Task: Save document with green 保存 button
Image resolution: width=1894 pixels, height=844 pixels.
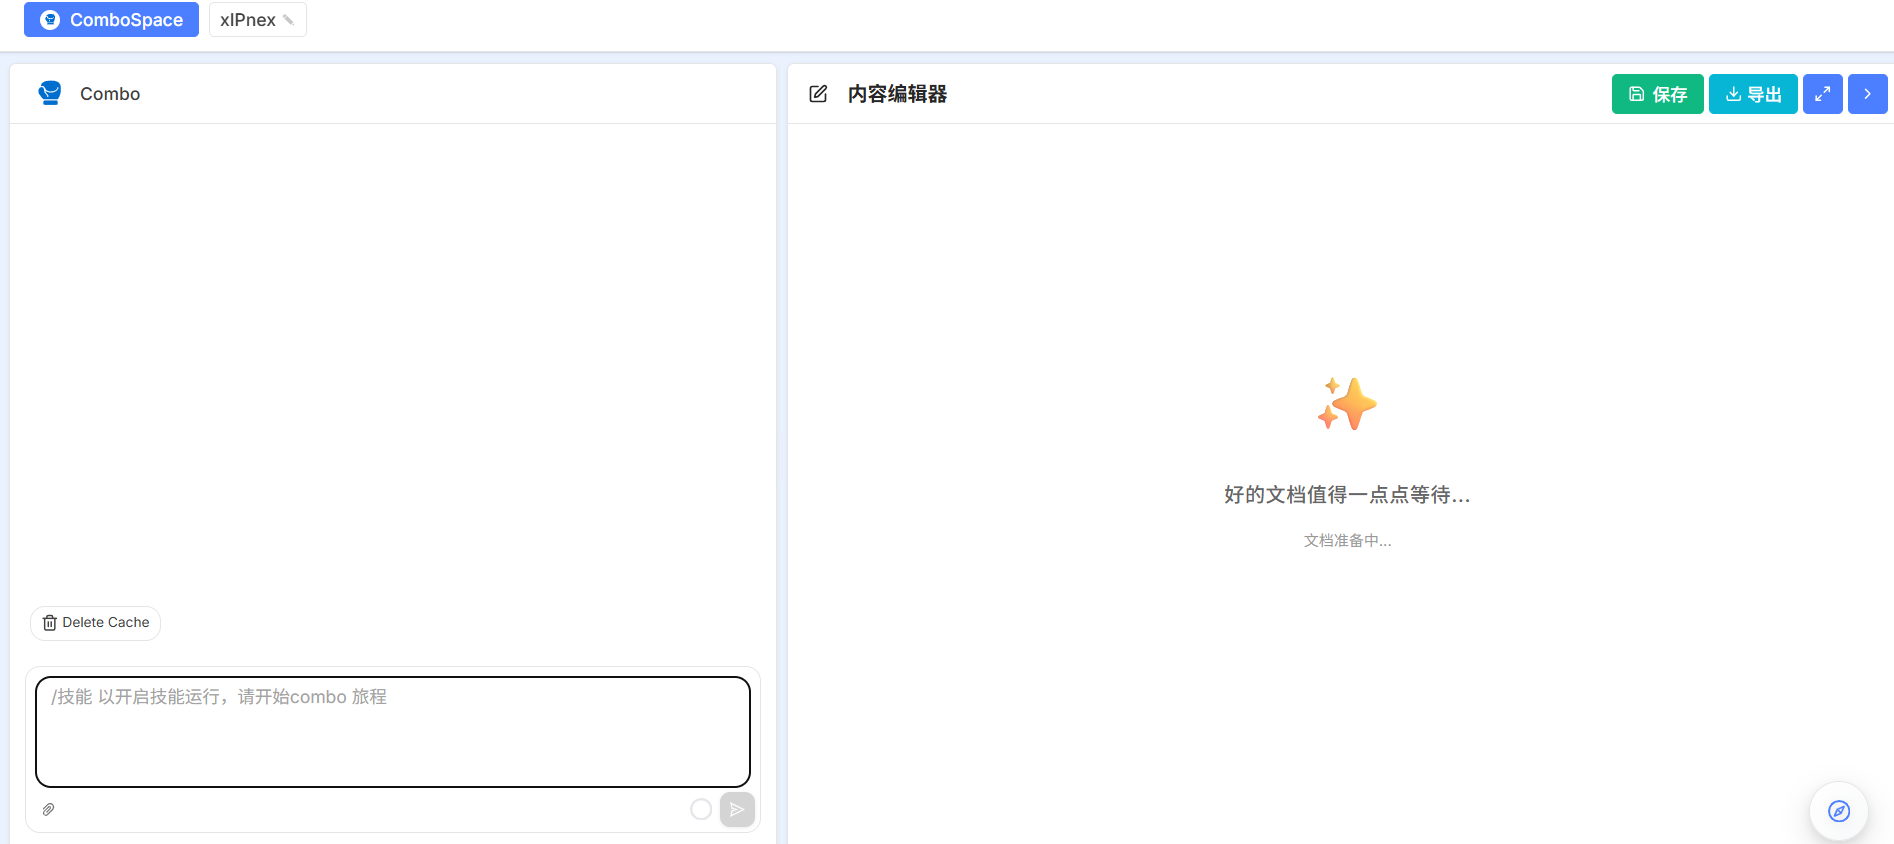Action: pyautogui.click(x=1657, y=94)
